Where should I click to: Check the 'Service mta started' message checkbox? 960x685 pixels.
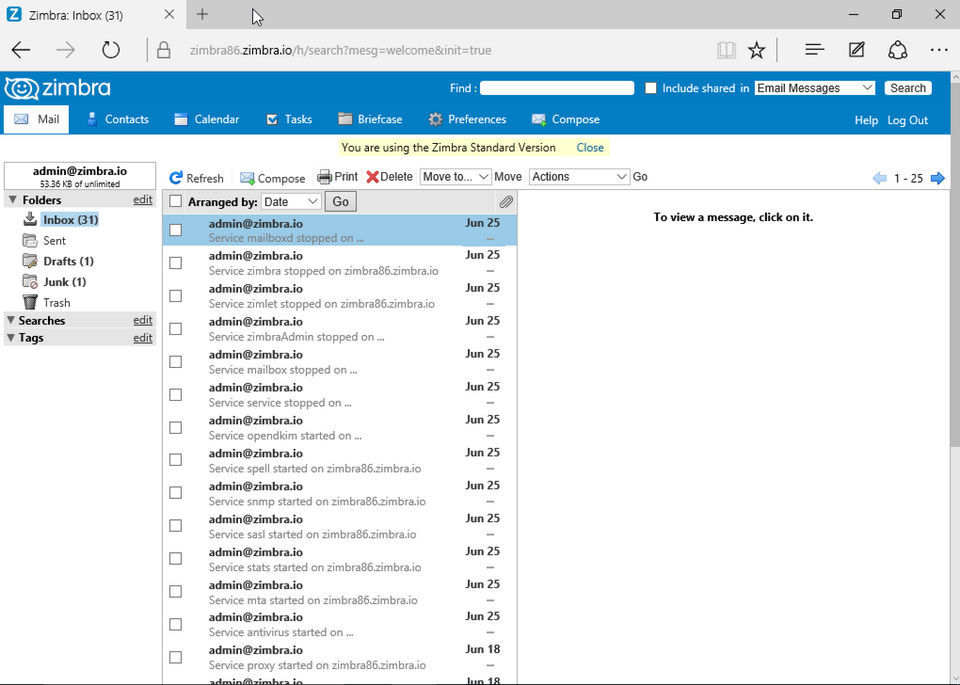tap(176, 591)
